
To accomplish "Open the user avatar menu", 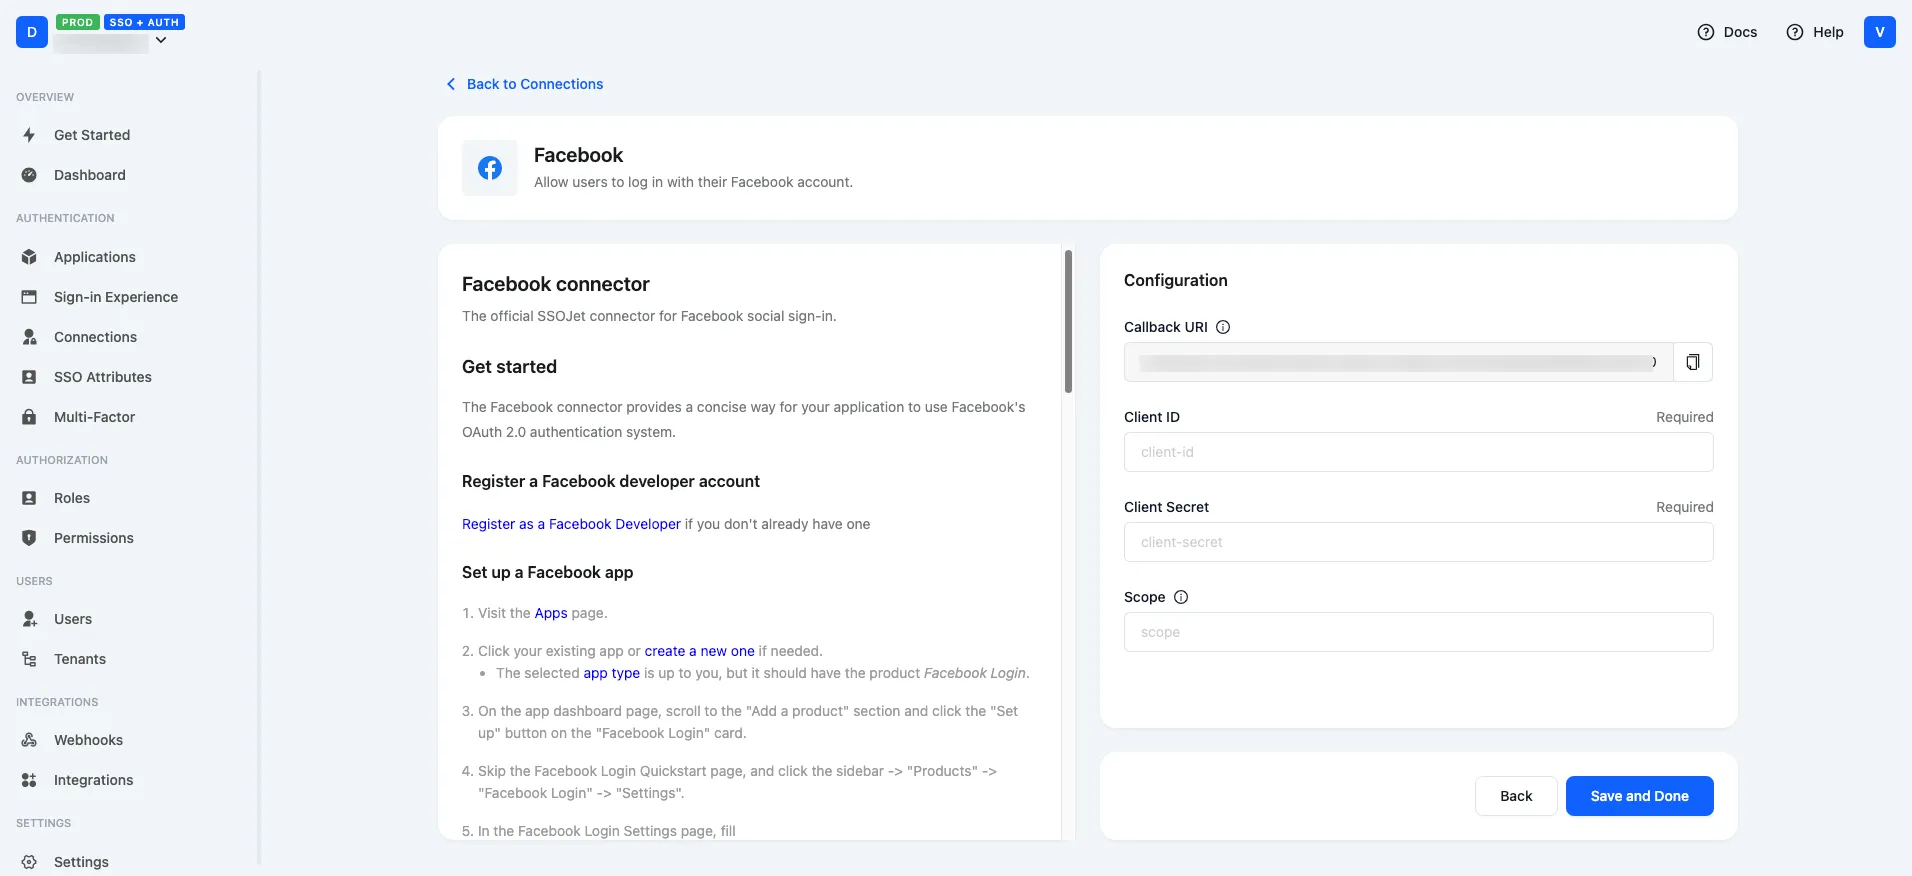I will [x=1881, y=31].
